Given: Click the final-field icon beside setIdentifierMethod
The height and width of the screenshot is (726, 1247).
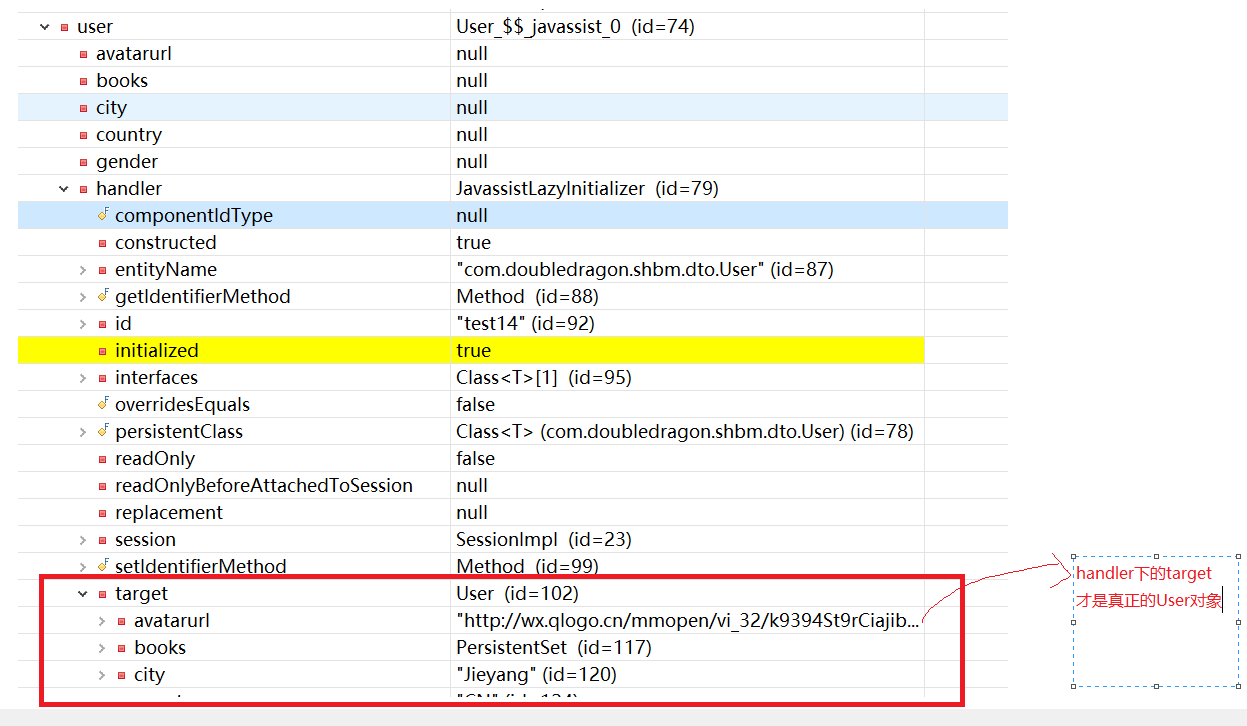Looking at the screenshot, I should [x=103, y=566].
